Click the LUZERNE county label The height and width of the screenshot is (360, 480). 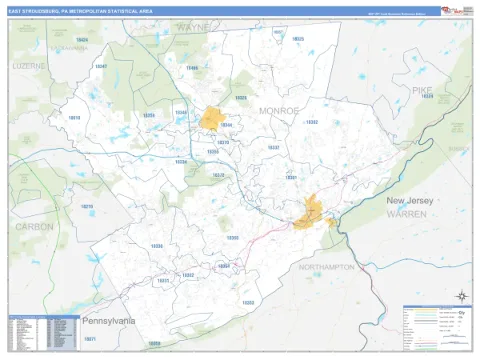(x=29, y=66)
